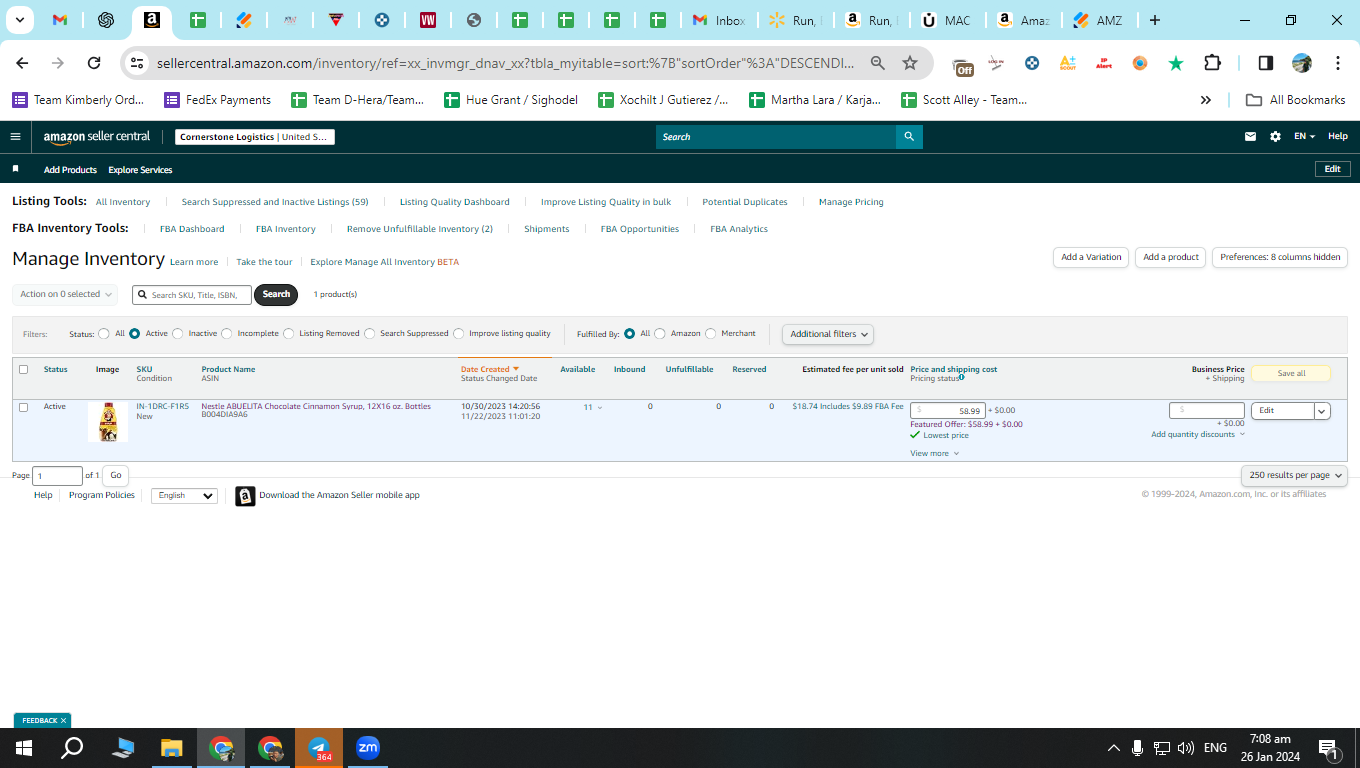Open the Amazon mobile app icon in footer

pos(245,496)
